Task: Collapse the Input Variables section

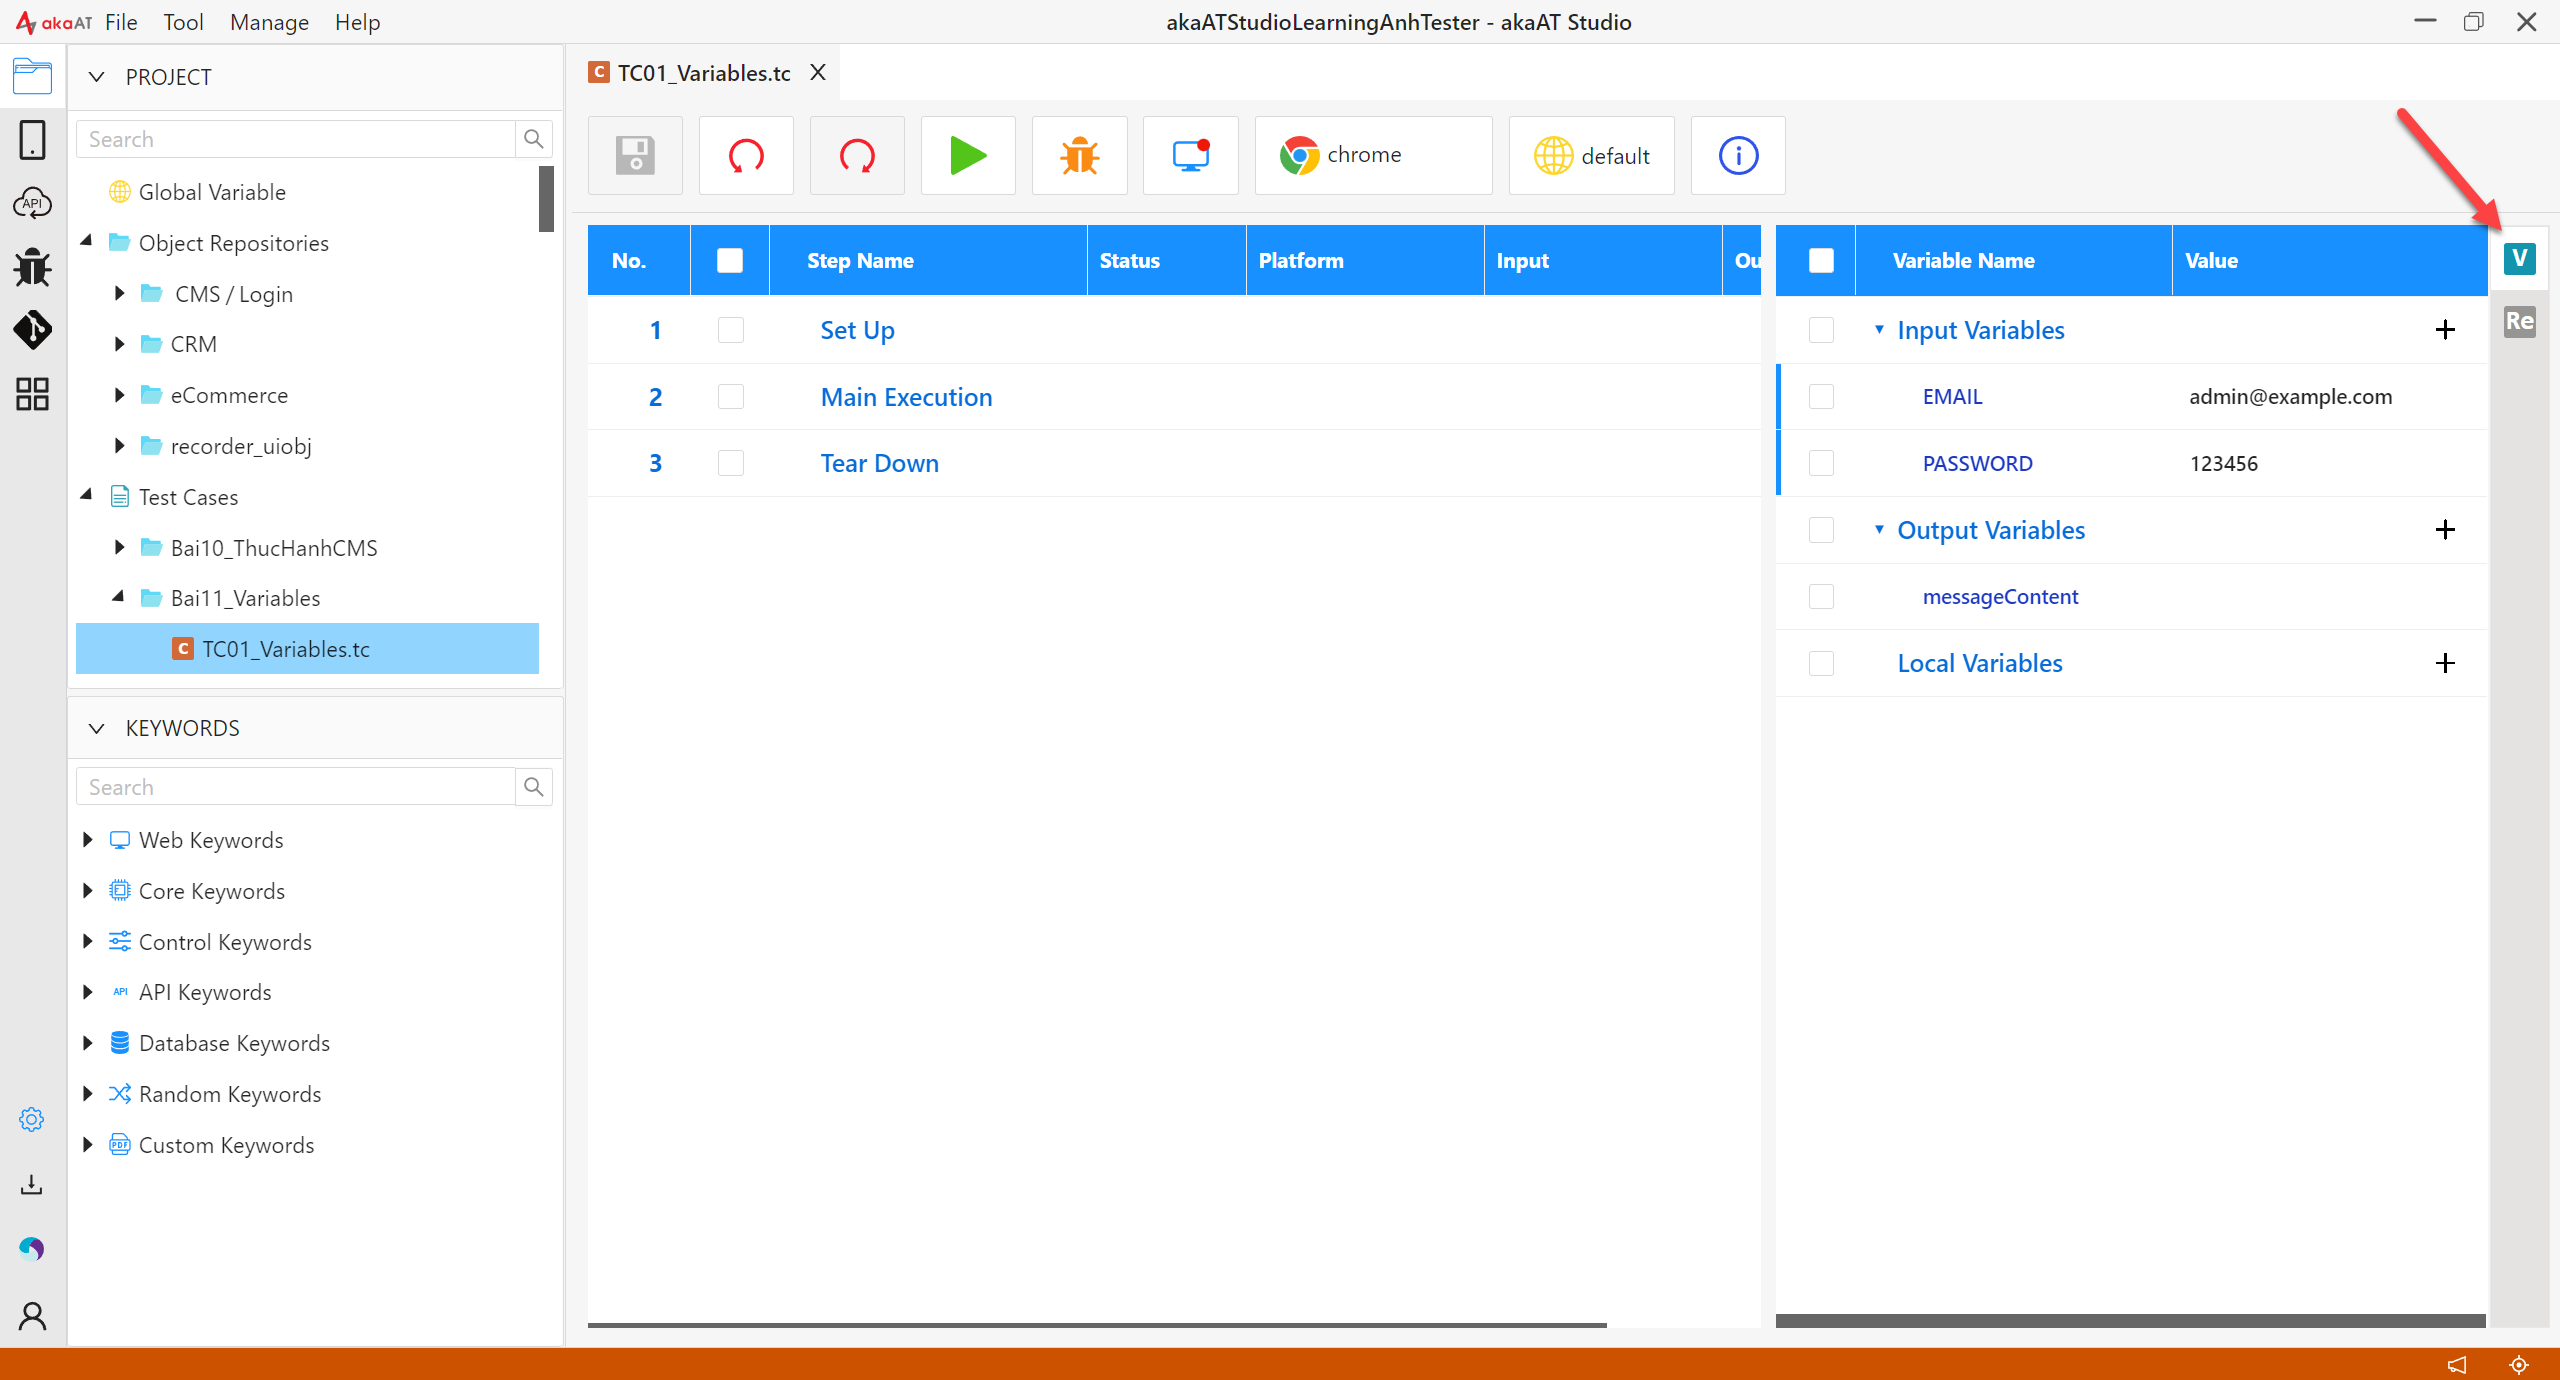Action: click(1879, 330)
